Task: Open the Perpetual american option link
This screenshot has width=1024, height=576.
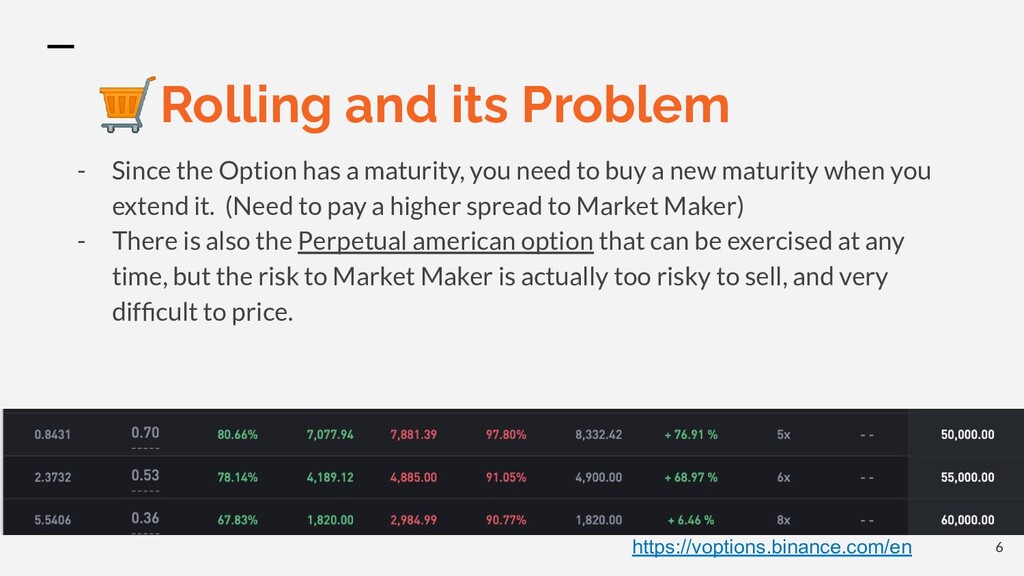Action: pyautogui.click(x=446, y=241)
